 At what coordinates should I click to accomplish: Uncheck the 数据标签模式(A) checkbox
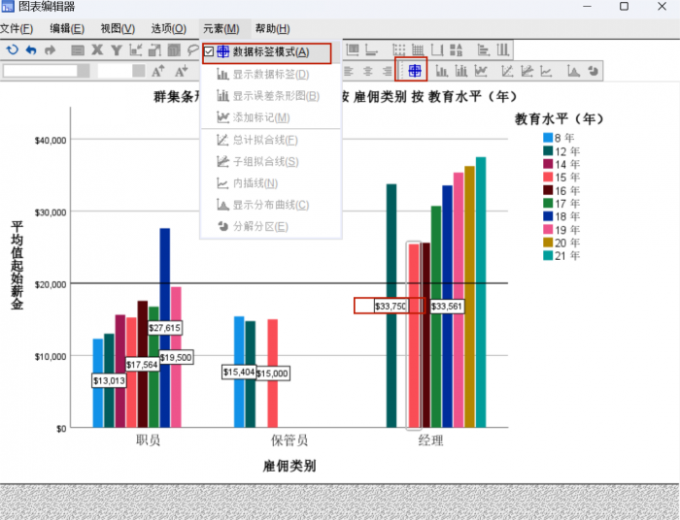pos(209,52)
